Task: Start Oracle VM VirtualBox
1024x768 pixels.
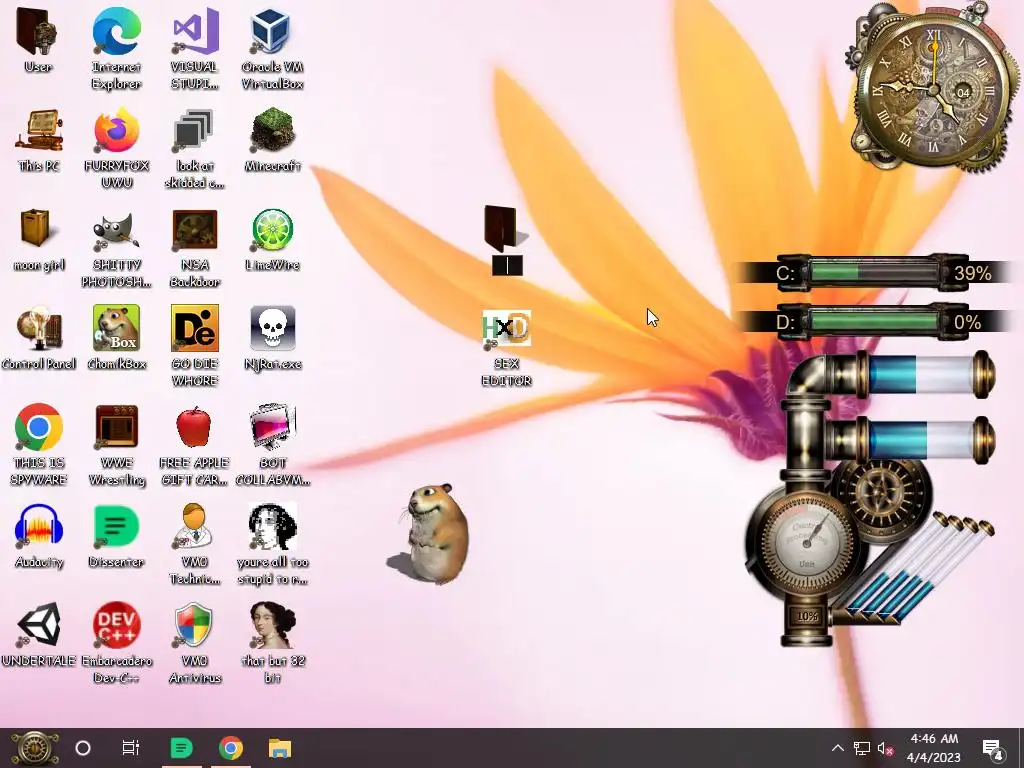Action: 272,31
